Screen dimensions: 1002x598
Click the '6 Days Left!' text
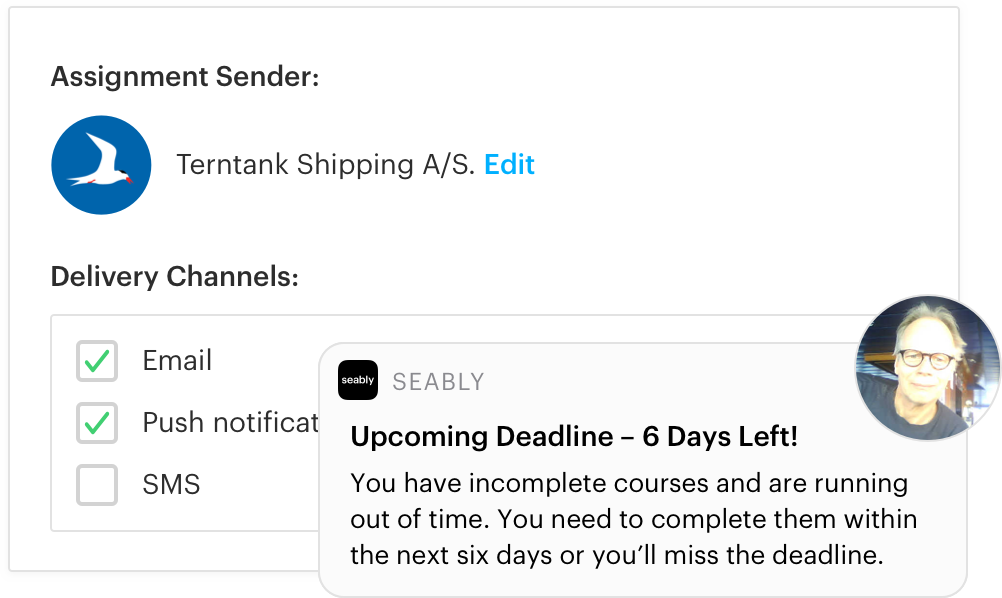tap(719, 437)
